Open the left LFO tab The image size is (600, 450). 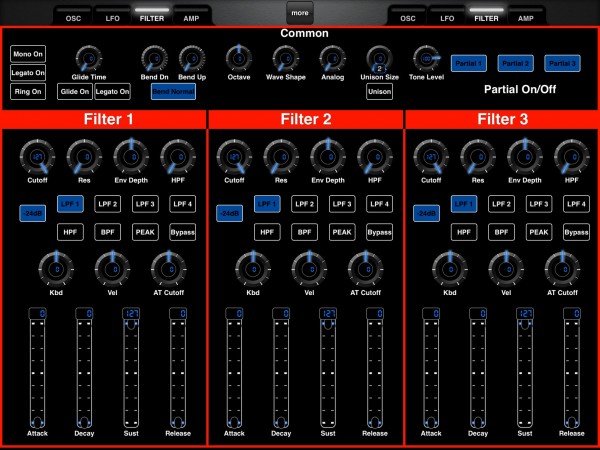112,16
